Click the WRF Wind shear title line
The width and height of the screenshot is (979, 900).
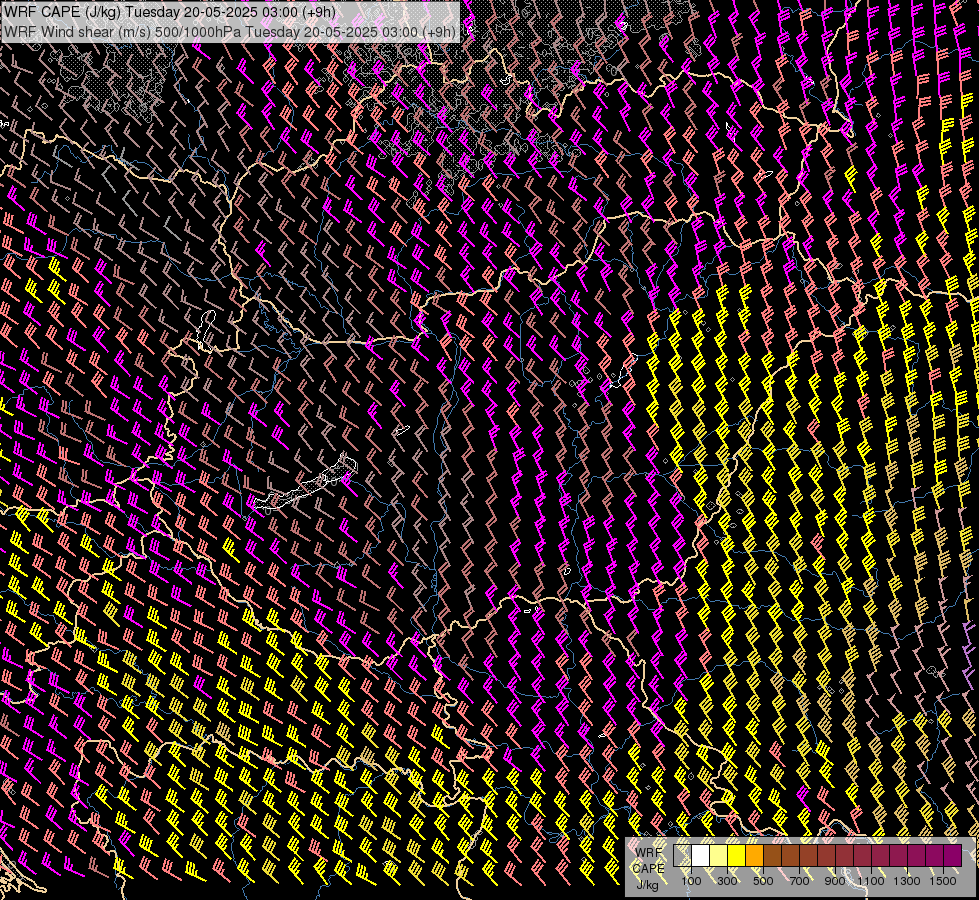pyautogui.click(x=230, y=32)
